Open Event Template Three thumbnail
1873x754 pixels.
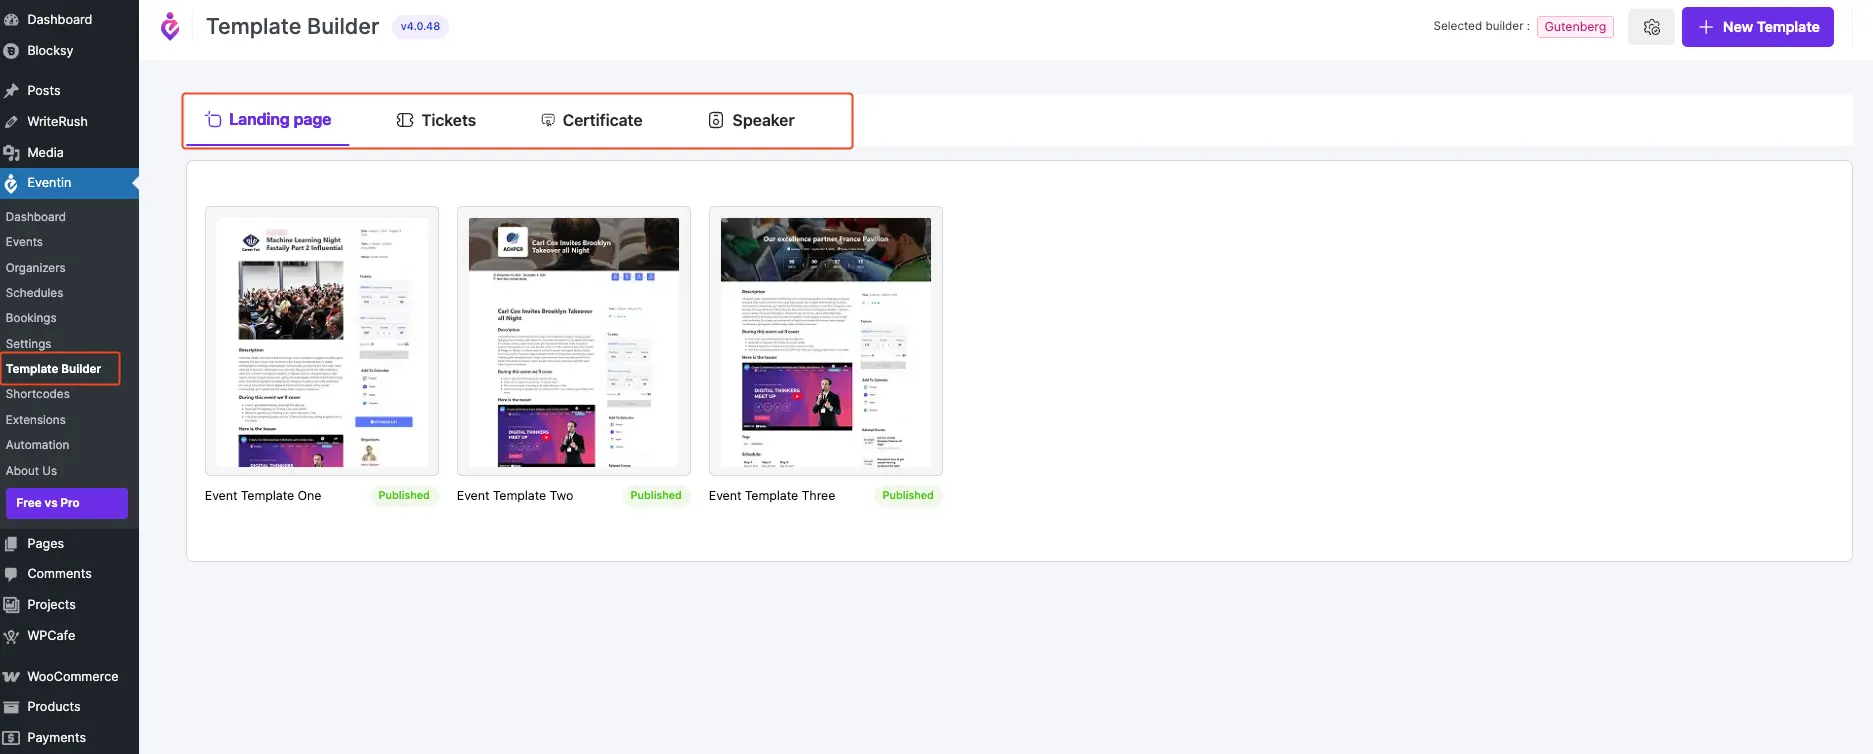pos(826,341)
